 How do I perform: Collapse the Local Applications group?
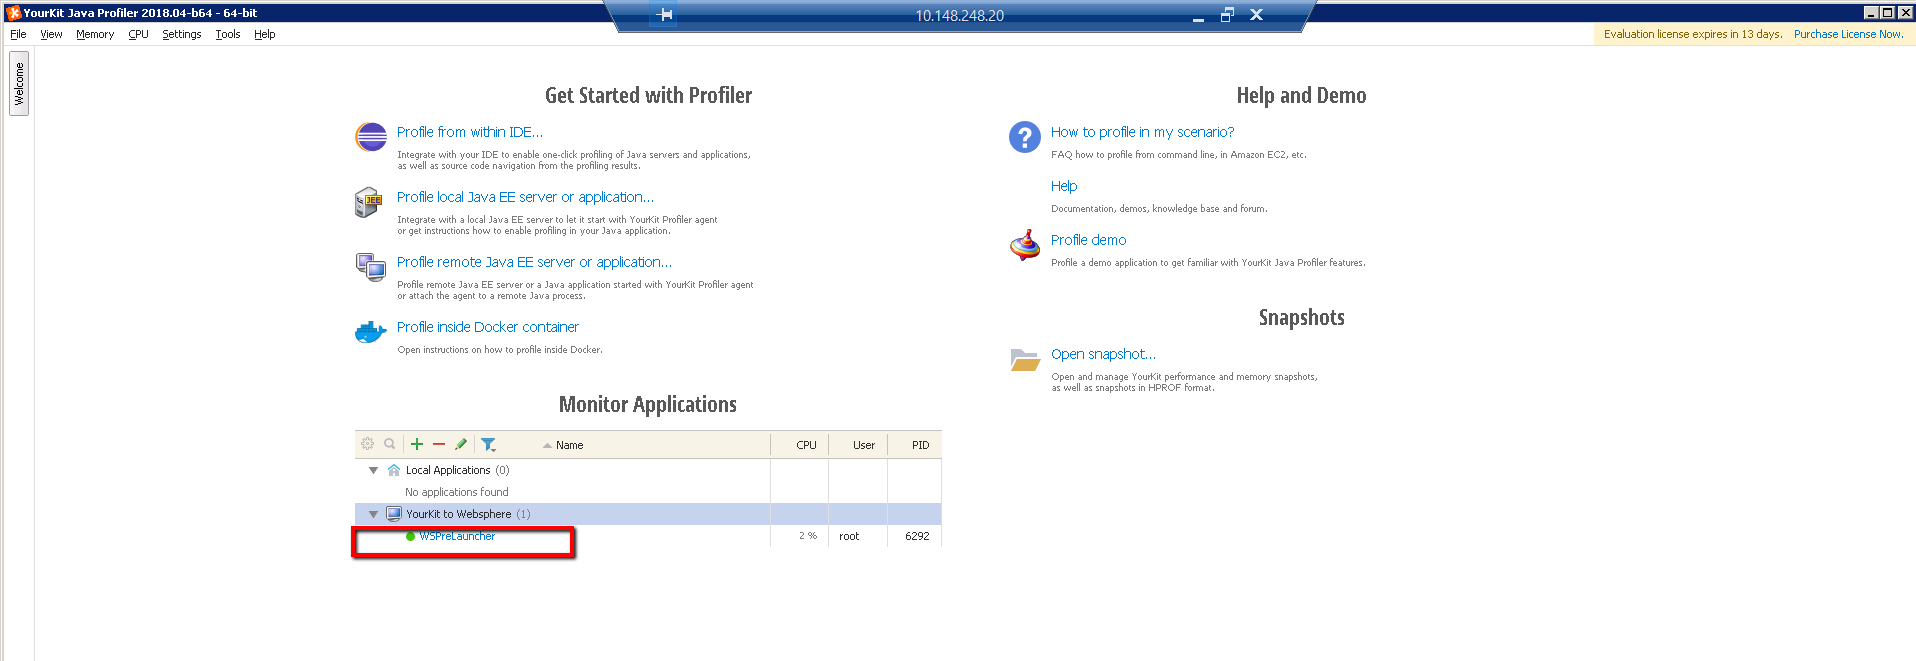pos(373,470)
